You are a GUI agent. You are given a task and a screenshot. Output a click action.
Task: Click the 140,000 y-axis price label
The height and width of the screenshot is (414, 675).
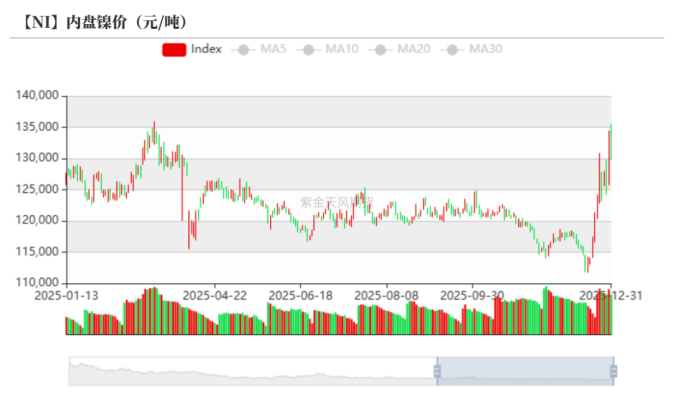pyautogui.click(x=40, y=96)
